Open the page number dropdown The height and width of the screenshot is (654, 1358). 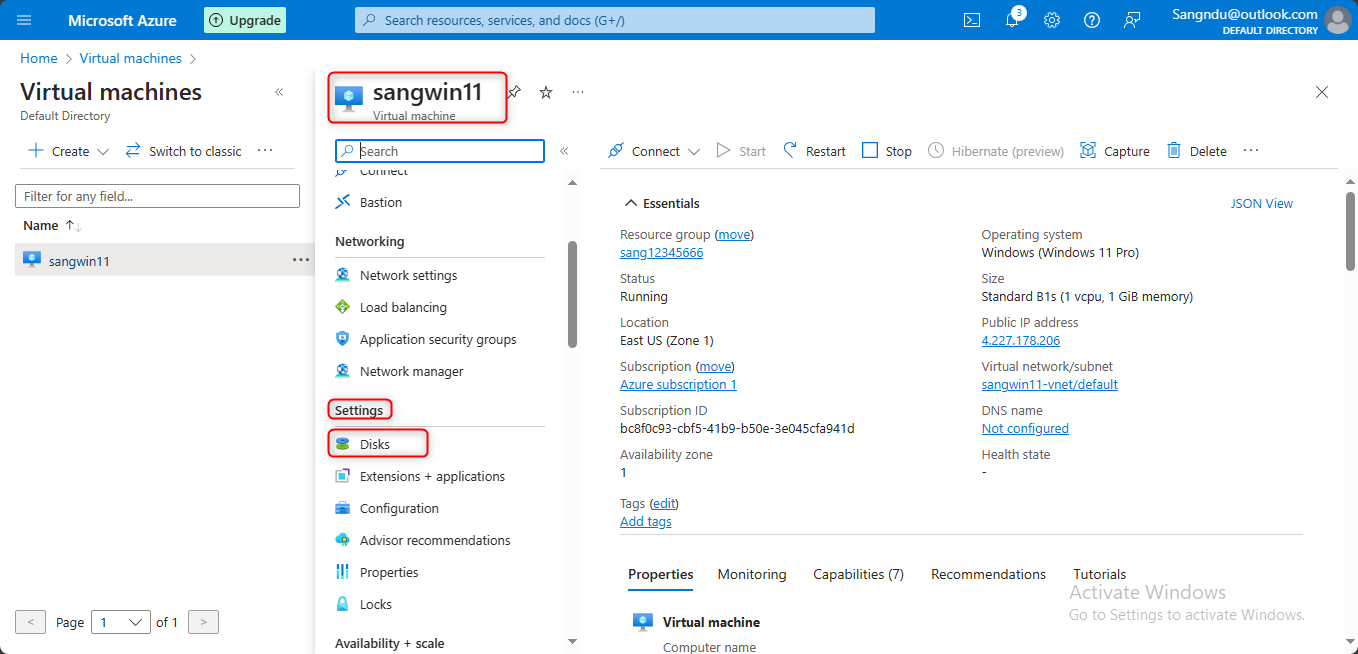pyautogui.click(x=121, y=622)
